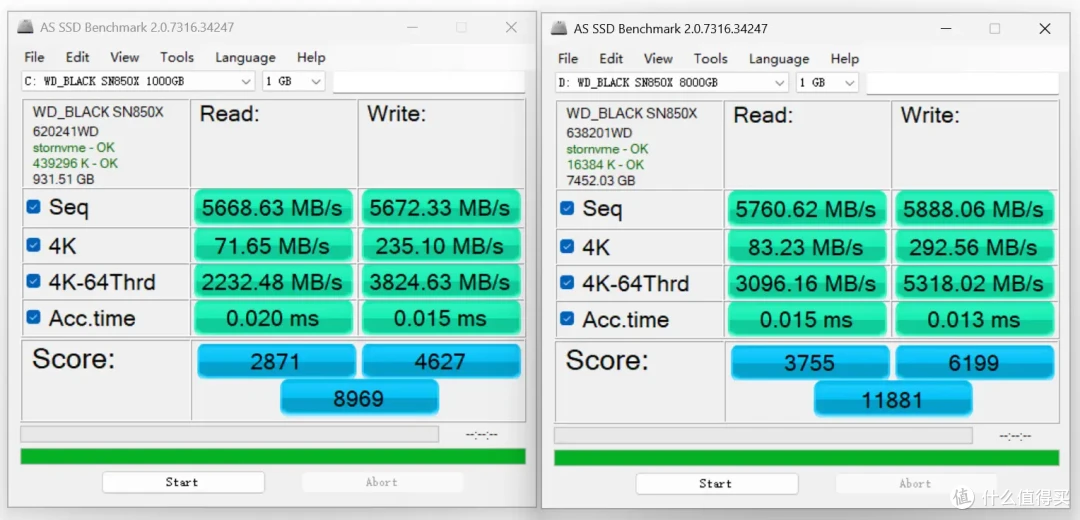Click alignment text 439296 K - OK
Image resolution: width=1080 pixels, height=520 pixels.
(75, 163)
